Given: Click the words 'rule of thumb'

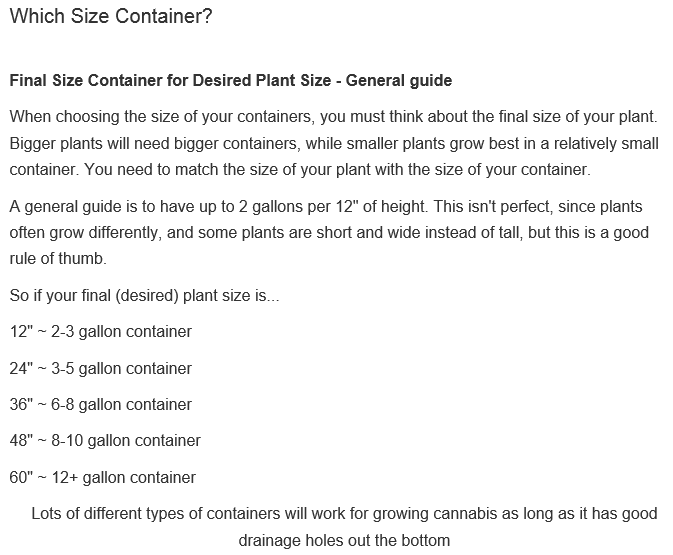Looking at the screenshot, I should pyautogui.click(x=56, y=259).
